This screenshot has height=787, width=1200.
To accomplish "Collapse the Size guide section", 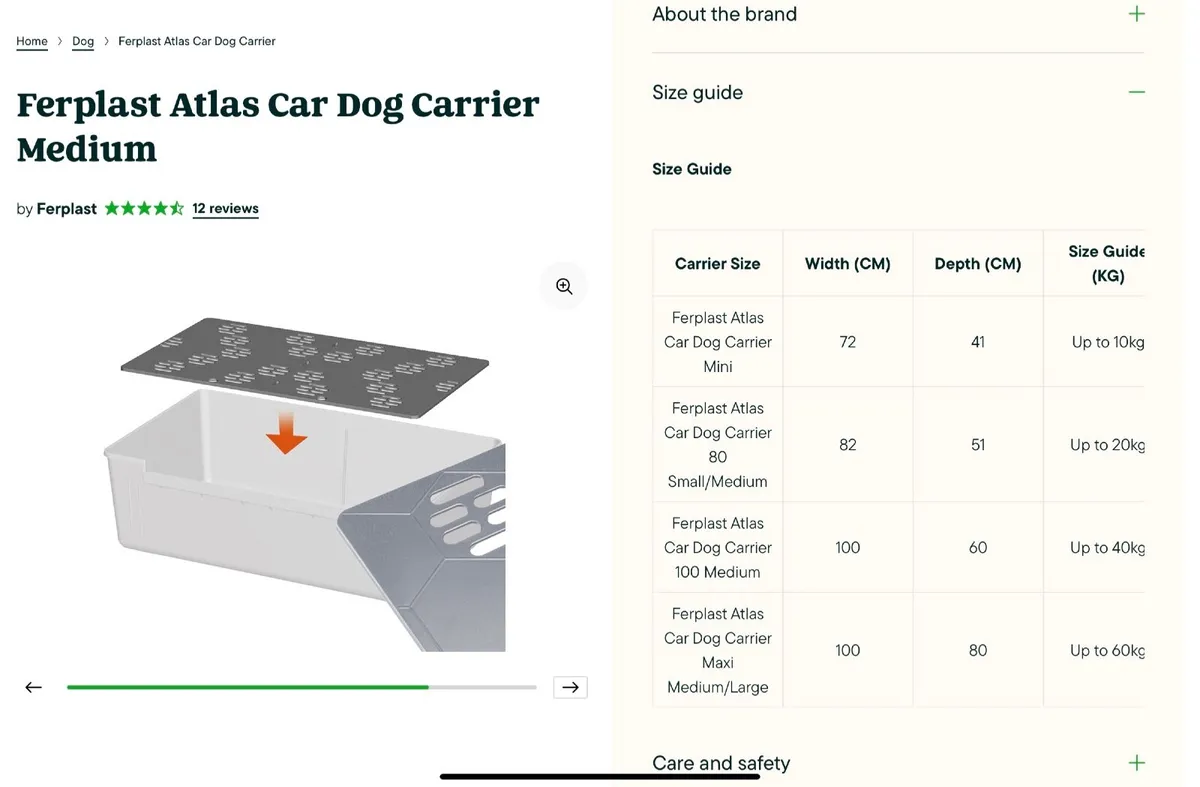I will click(697, 91).
